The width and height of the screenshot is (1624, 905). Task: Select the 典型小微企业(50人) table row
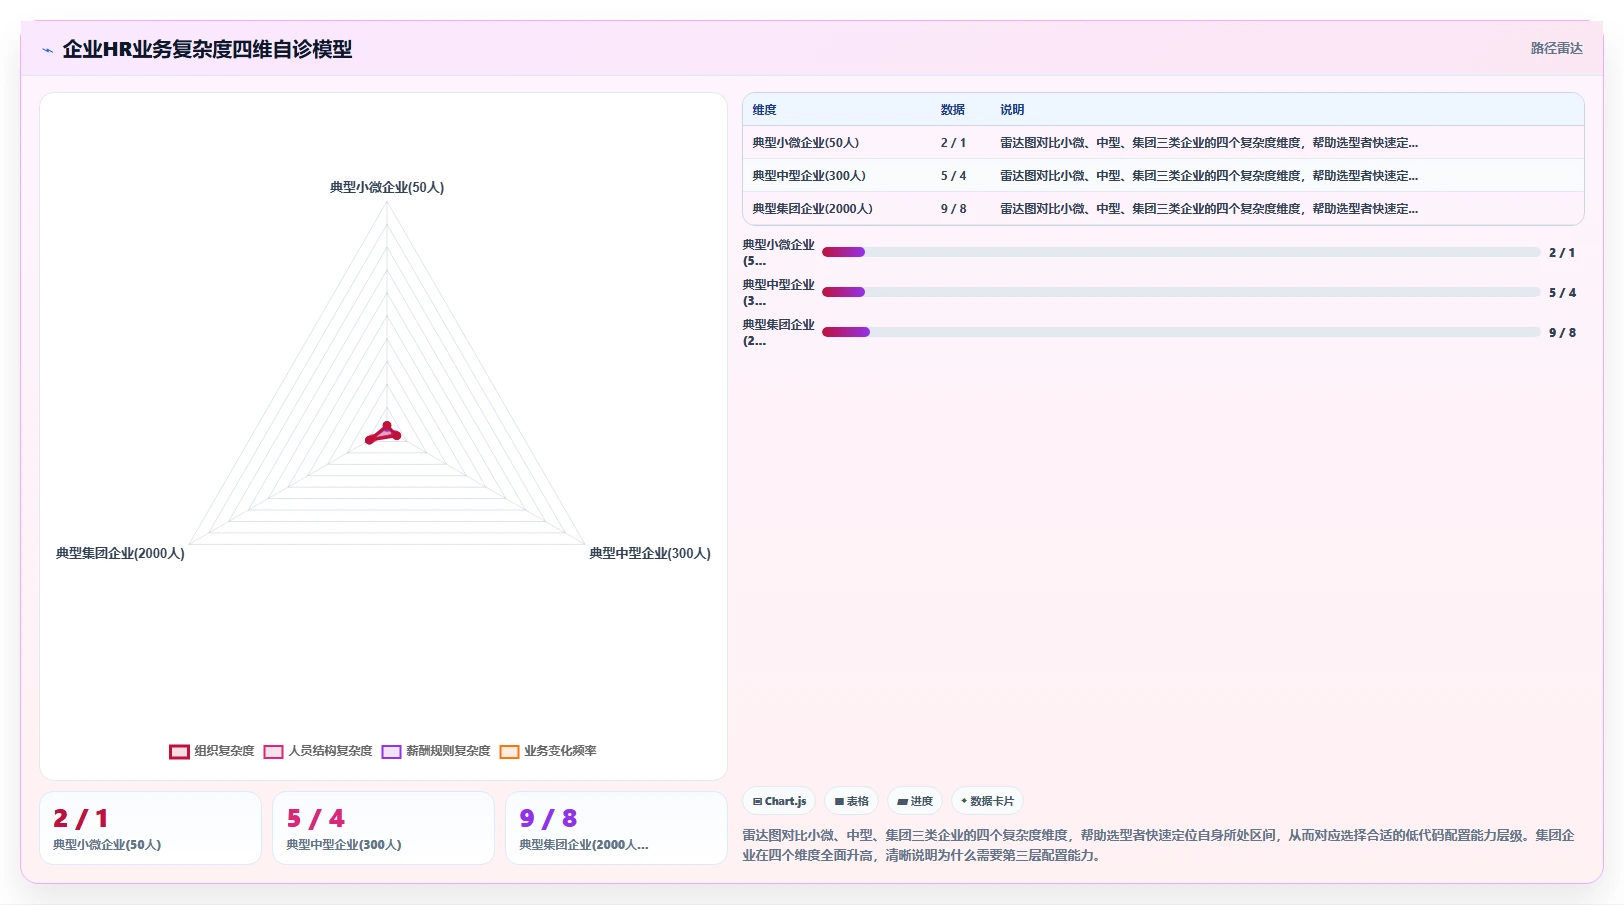[1163, 143]
